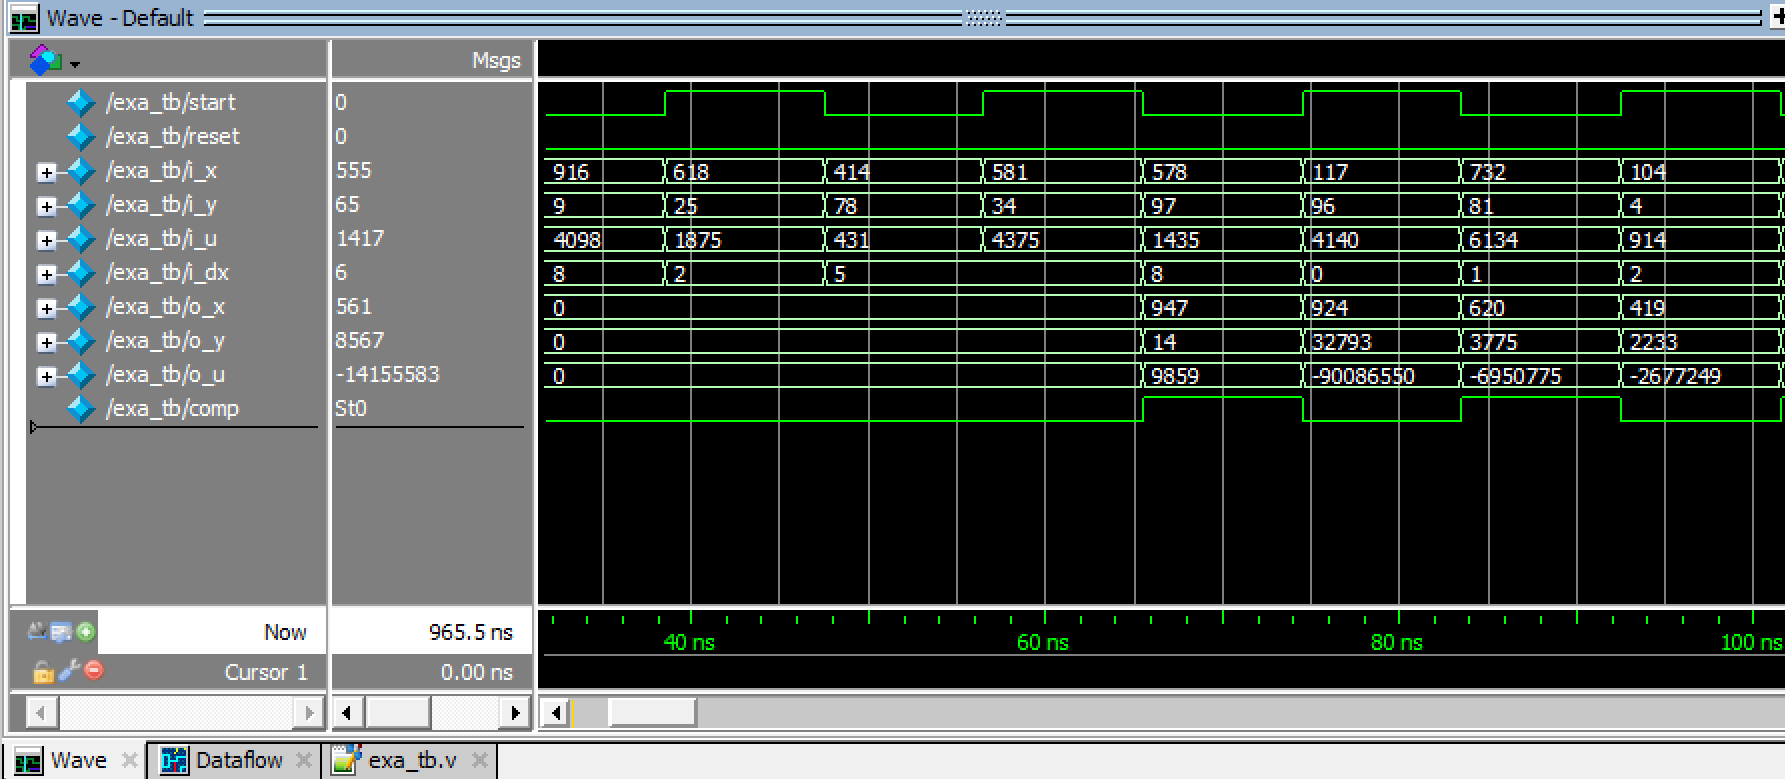The width and height of the screenshot is (1785, 779).
Task: Click the toggle leaf names icon
Action: pyautogui.click(x=37, y=631)
